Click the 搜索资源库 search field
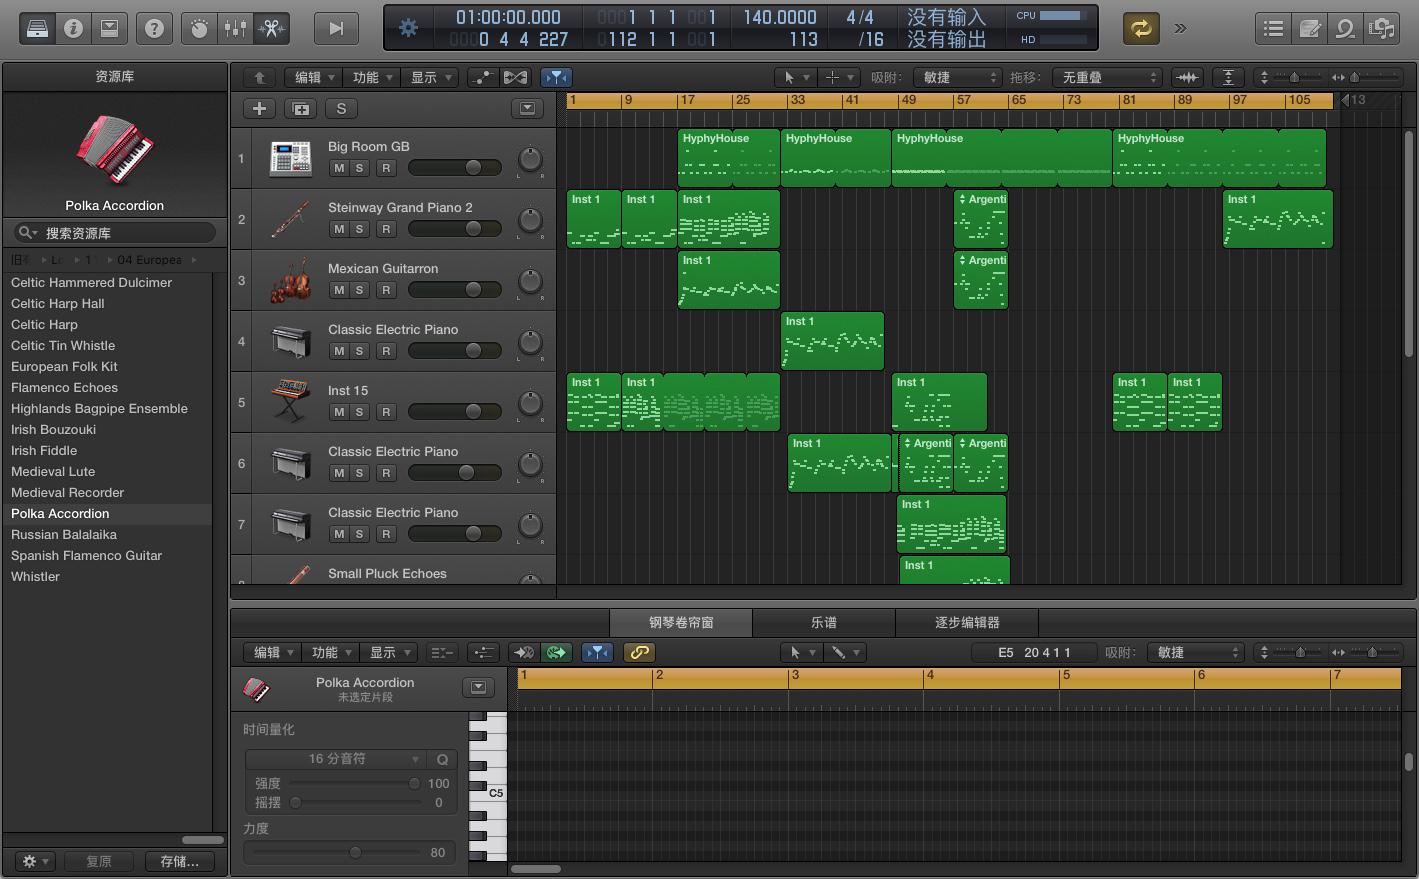The width and height of the screenshot is (1419, 879). [x=114, y=233]
